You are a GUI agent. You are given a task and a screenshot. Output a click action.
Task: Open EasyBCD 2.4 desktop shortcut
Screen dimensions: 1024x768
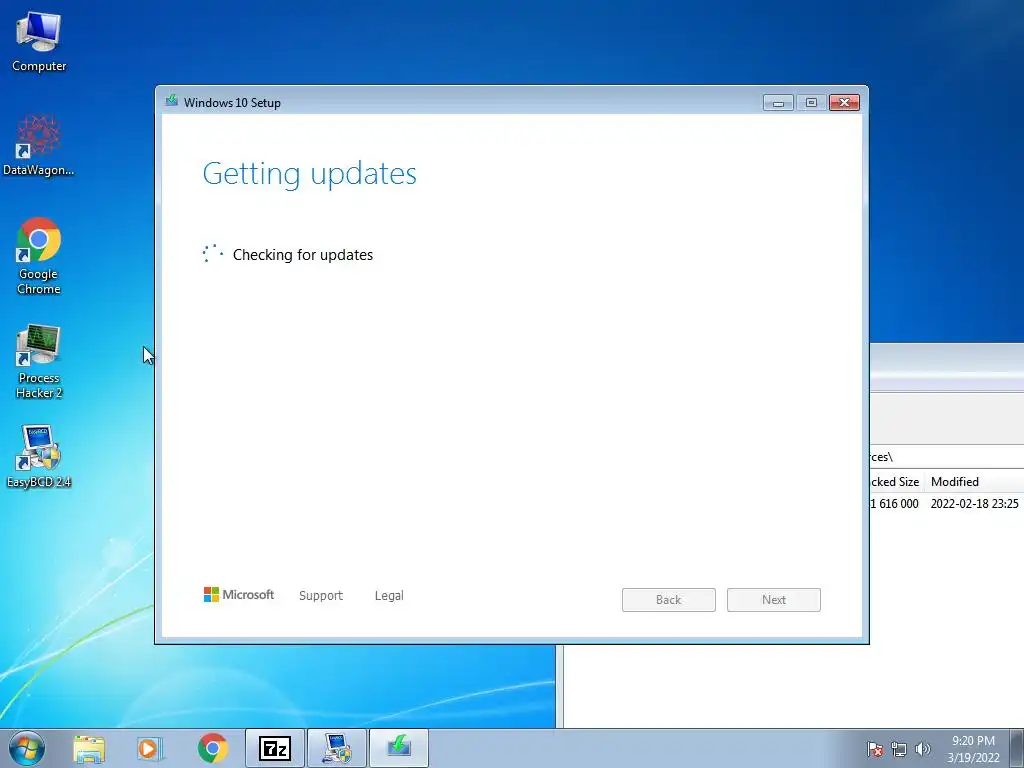click(39, 456)
